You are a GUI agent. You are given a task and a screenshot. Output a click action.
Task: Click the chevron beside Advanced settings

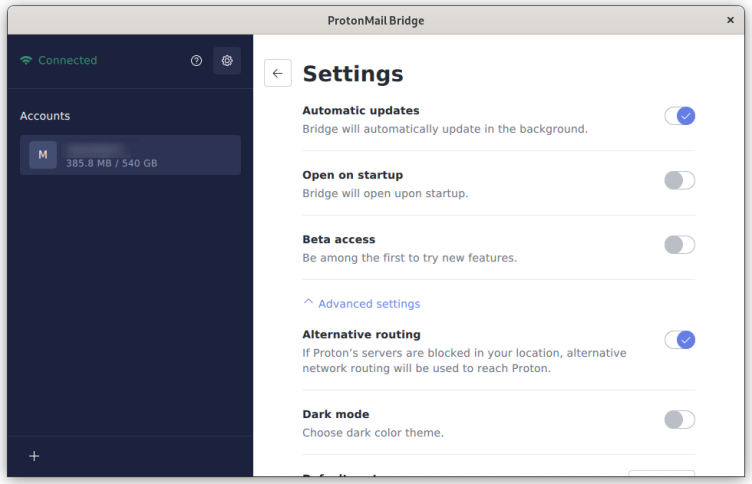(x=308, y=303)
